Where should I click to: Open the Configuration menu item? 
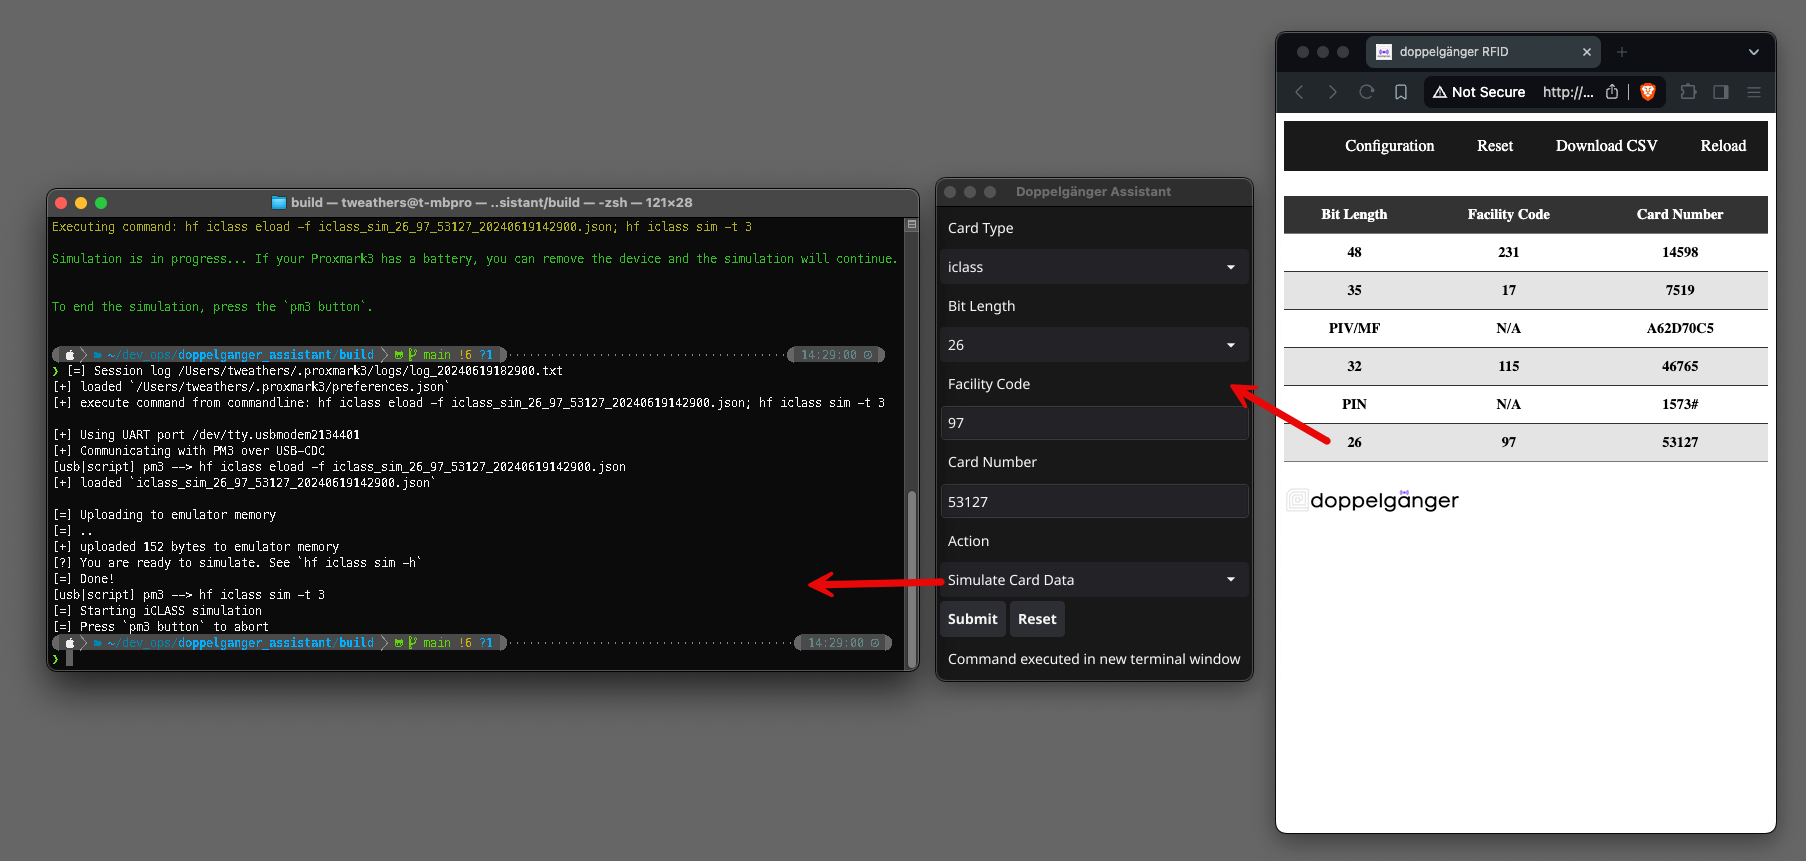coord(1389,146)
